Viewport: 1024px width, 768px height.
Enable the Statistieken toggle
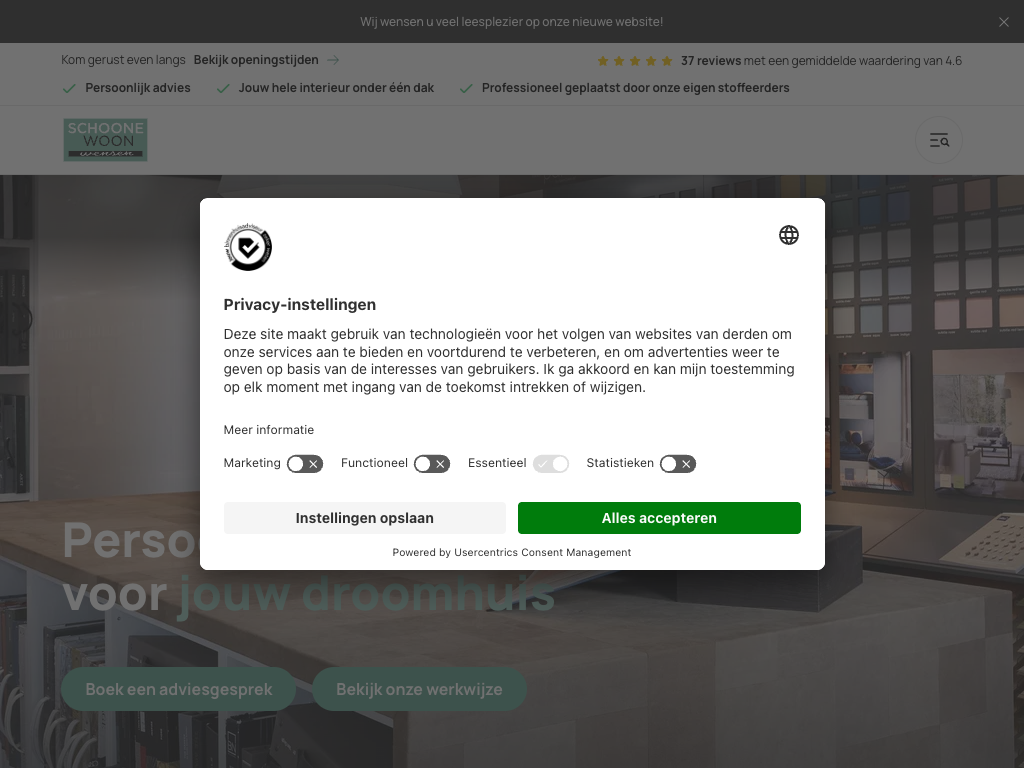[678, 464]
